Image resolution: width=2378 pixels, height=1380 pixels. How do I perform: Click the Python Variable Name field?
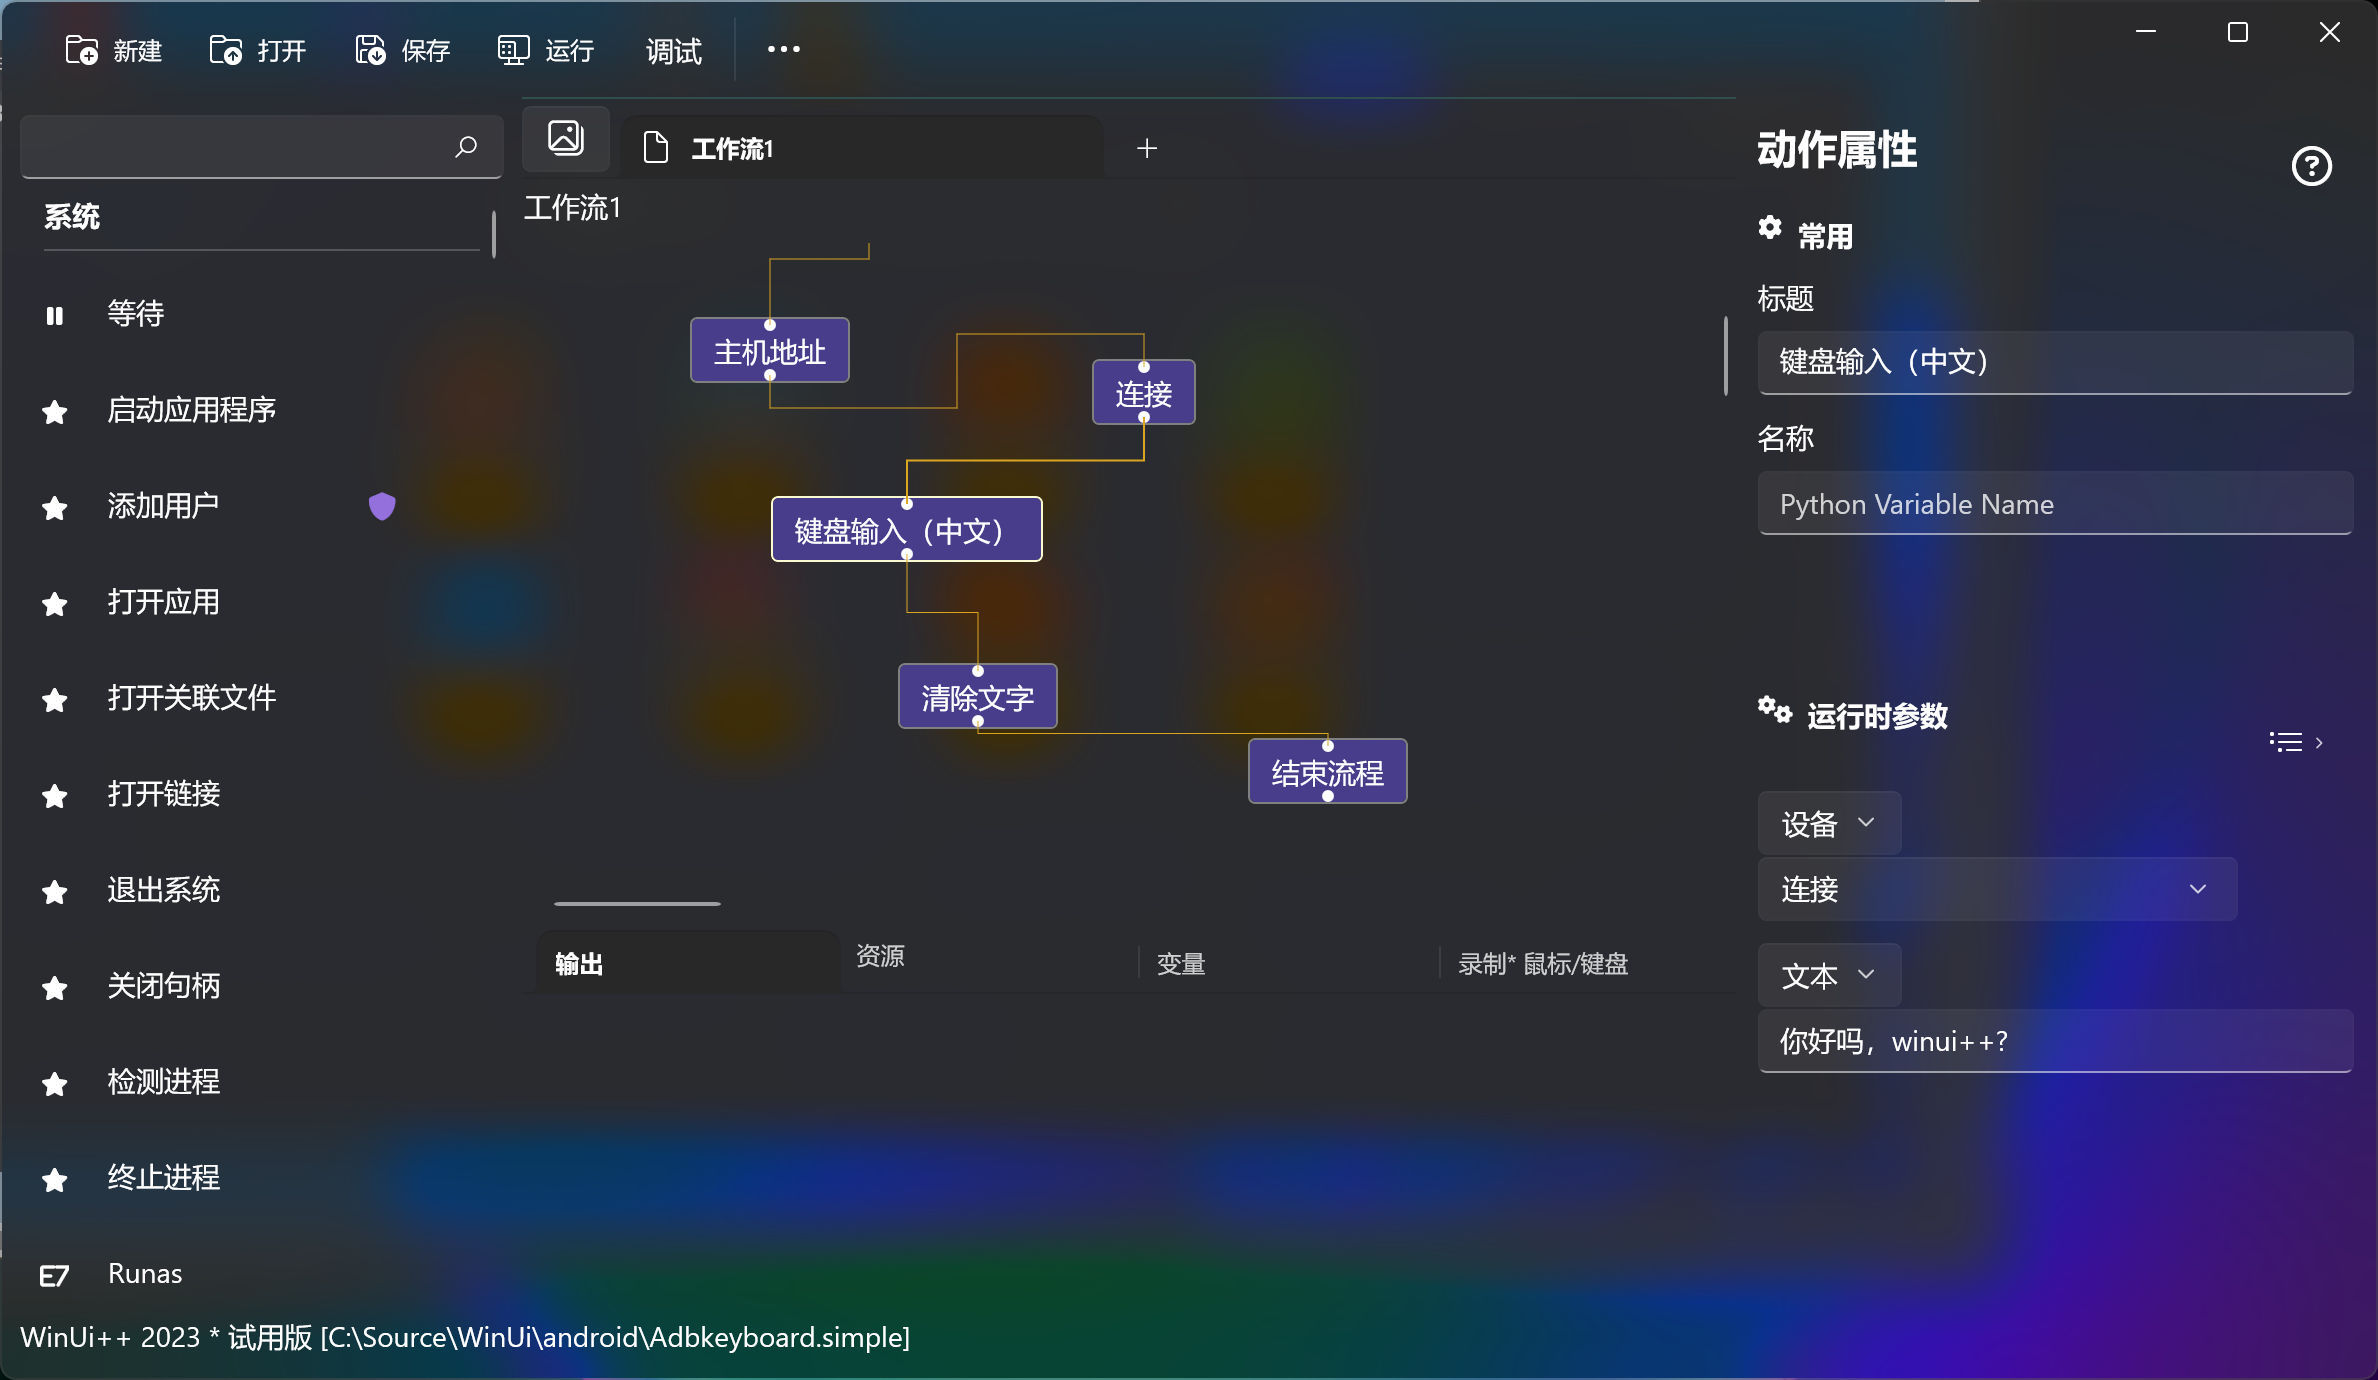2054,504
